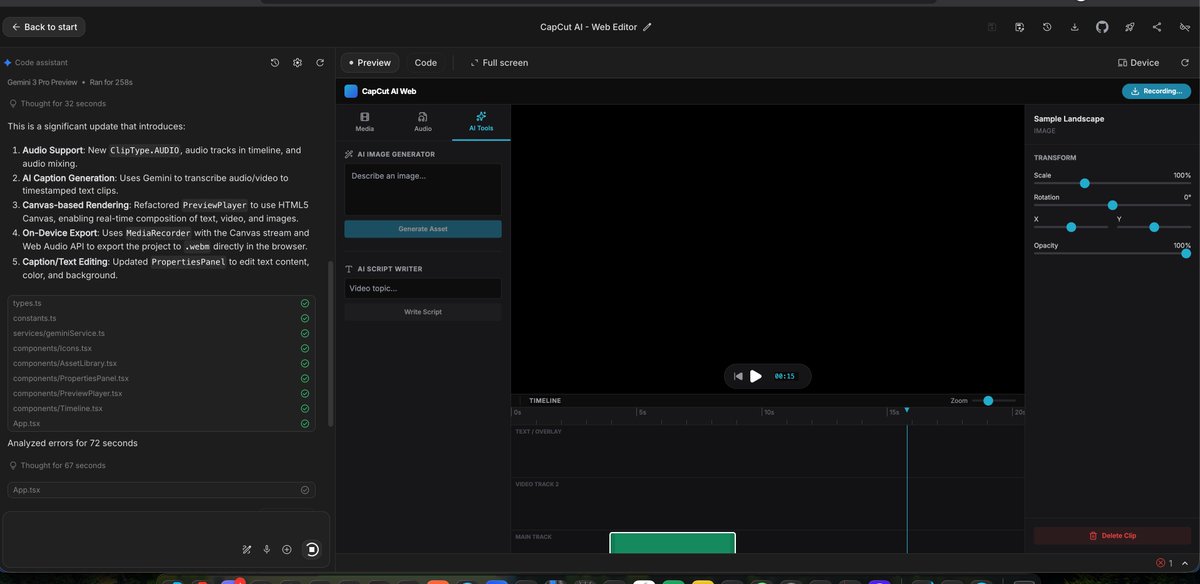The width and height of the screenshot is (1200, 584).
Task: Adjust the Y position slider
Action: click(x=1154, y=227)
